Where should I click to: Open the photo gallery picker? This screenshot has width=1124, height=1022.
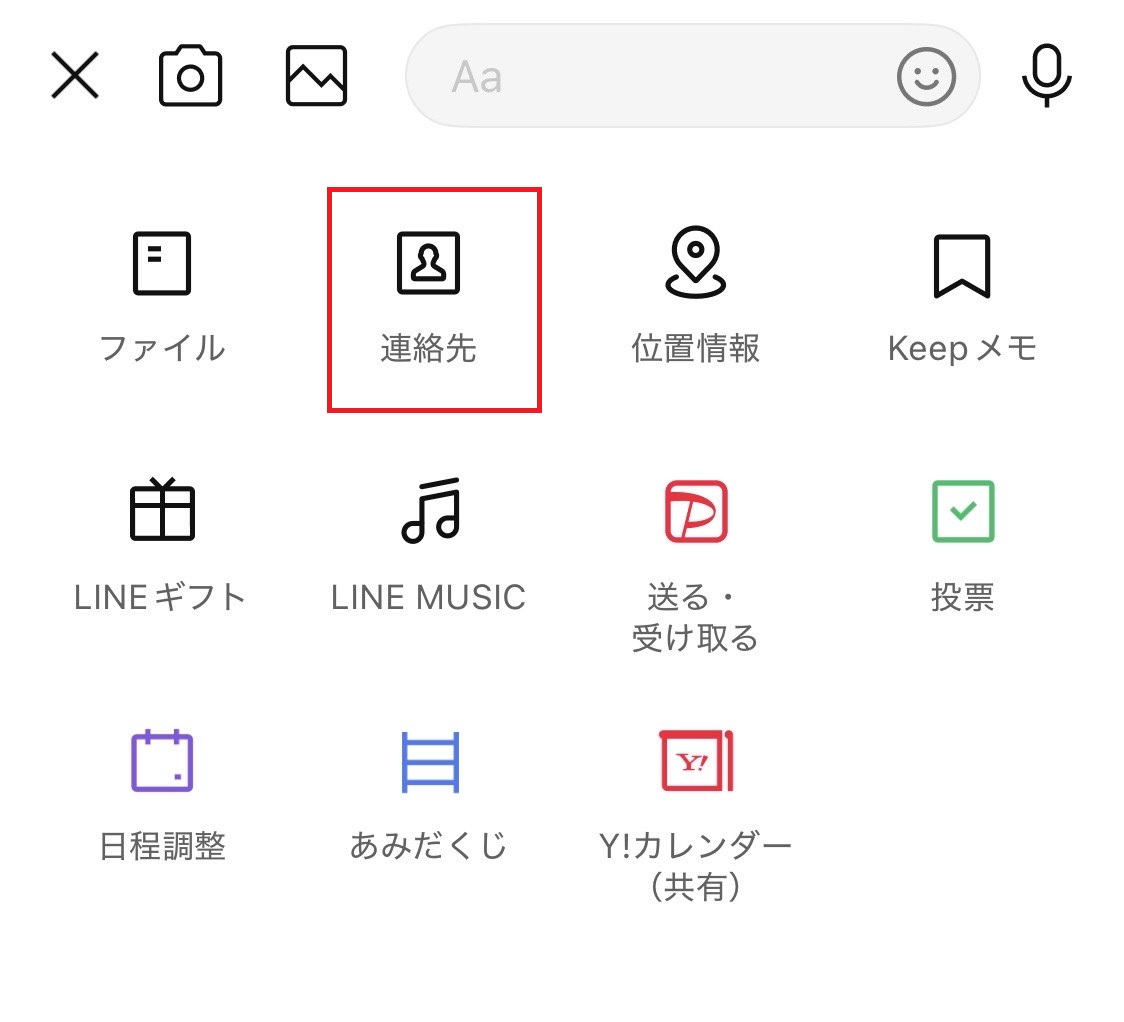coord(316,76)
